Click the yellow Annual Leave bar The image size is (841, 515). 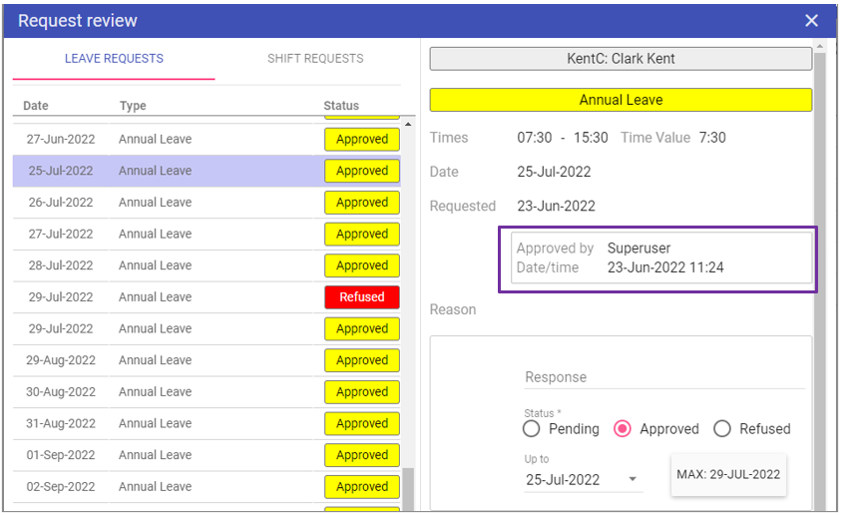point(620,100)
